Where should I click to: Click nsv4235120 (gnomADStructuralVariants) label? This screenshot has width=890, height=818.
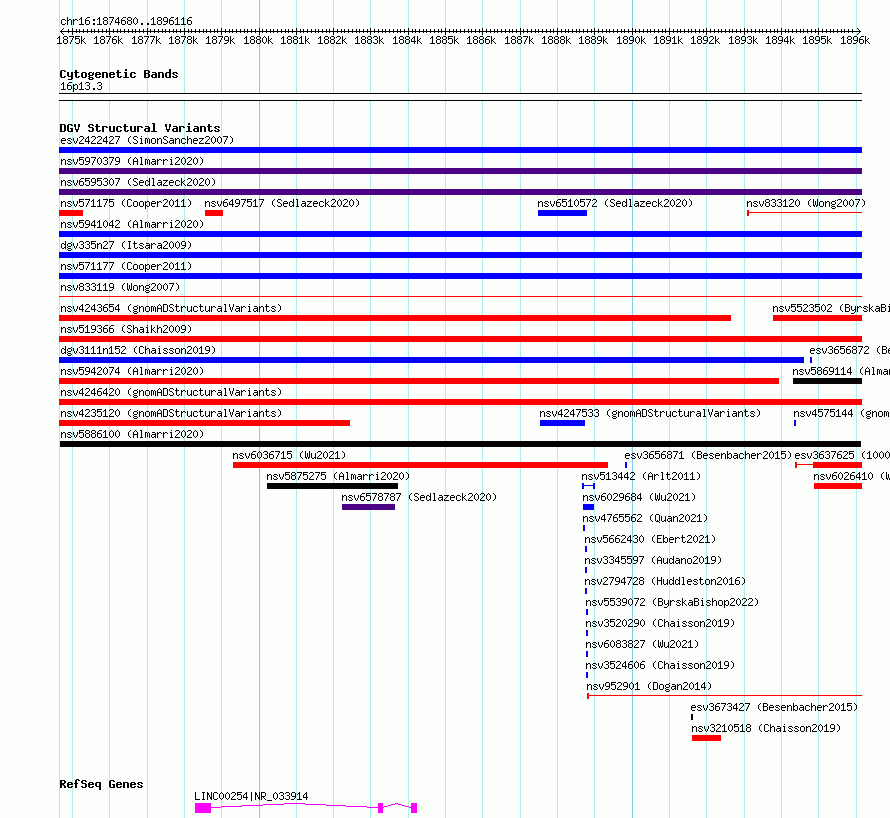click(171, 413)
